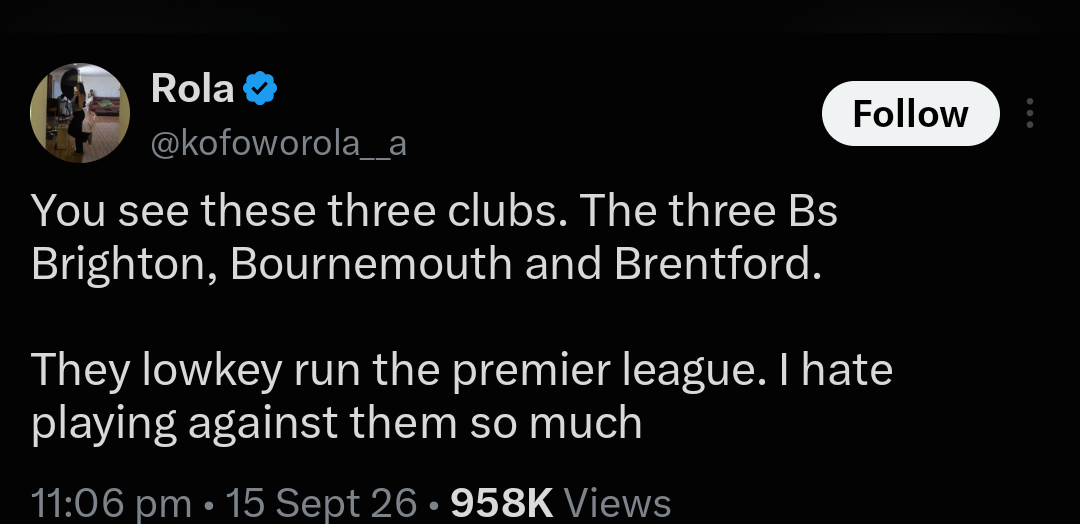Click the 11:06 pm timestamp

[x=112, y=503]
